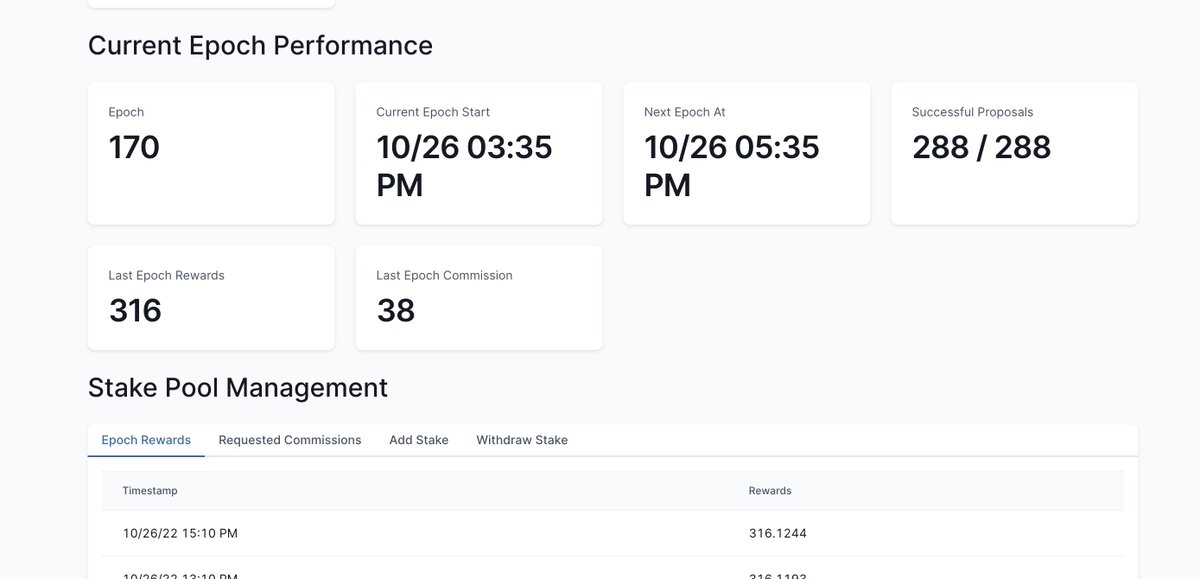Click the Stake Pool Management heading
The width and height of the screenshot is (1200, 579).
238,388
